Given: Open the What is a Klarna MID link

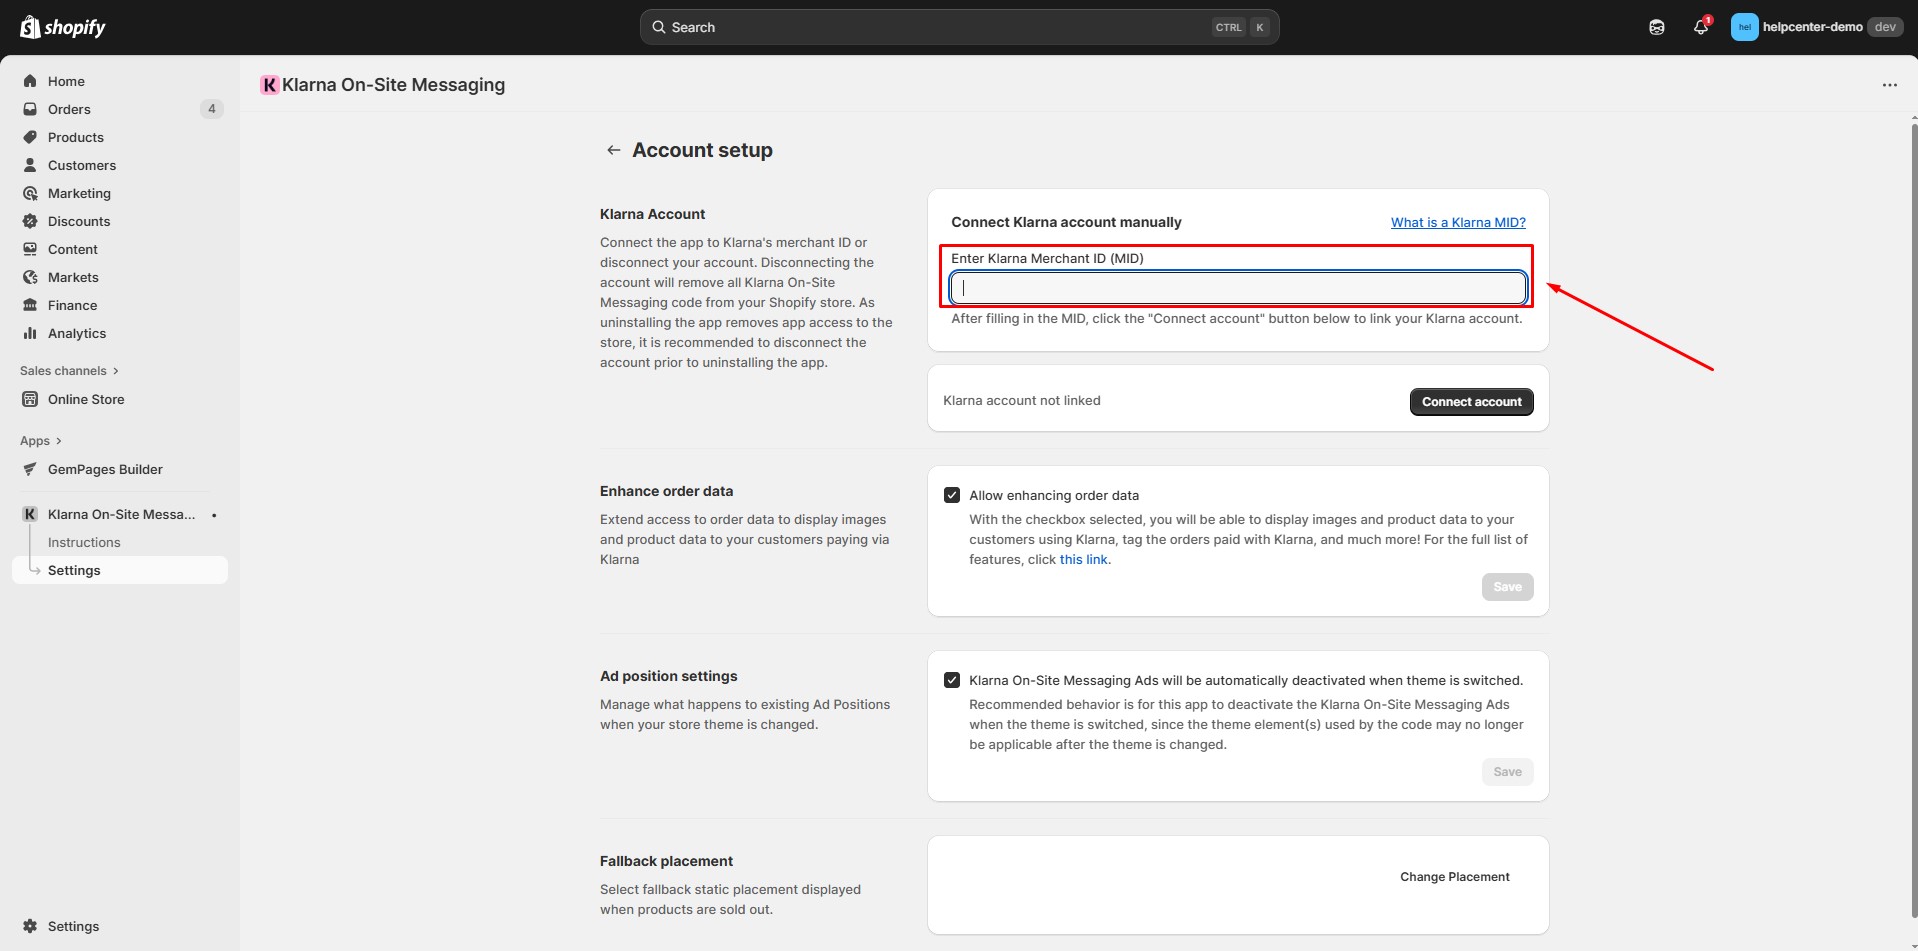Looking at the screenshot, I should [1457, 222].
